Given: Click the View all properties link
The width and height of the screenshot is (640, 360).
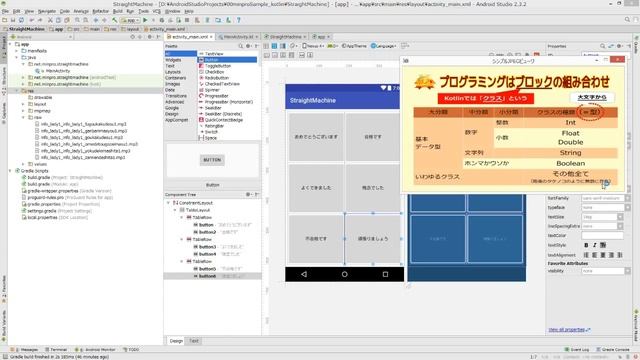Looking at the screenshot, I should click(569, 329).
